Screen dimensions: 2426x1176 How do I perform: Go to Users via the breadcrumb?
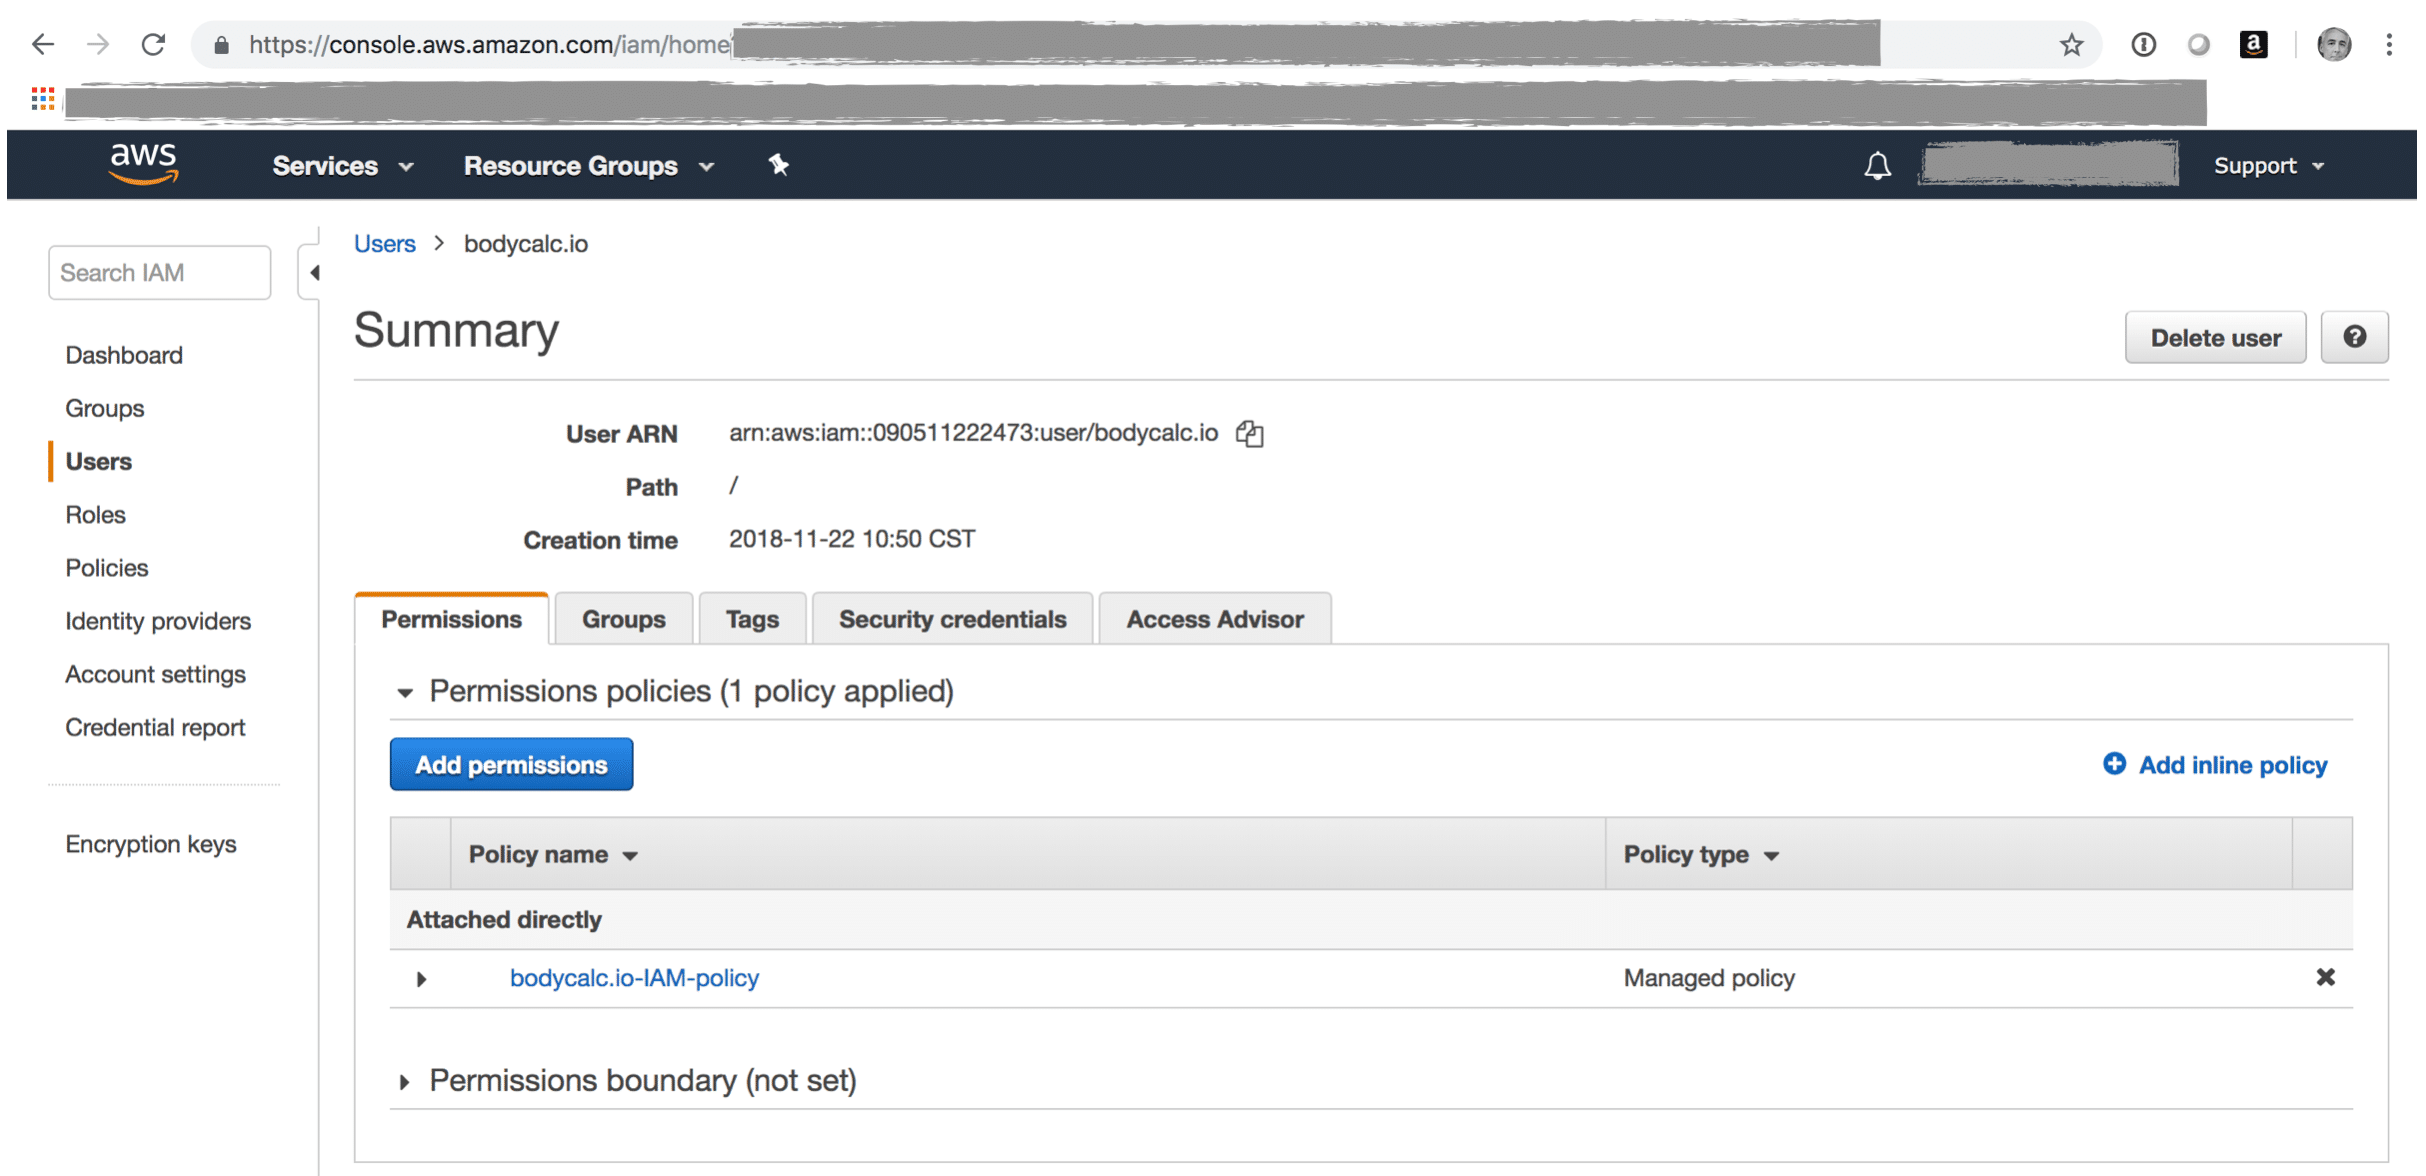(385, 243)
